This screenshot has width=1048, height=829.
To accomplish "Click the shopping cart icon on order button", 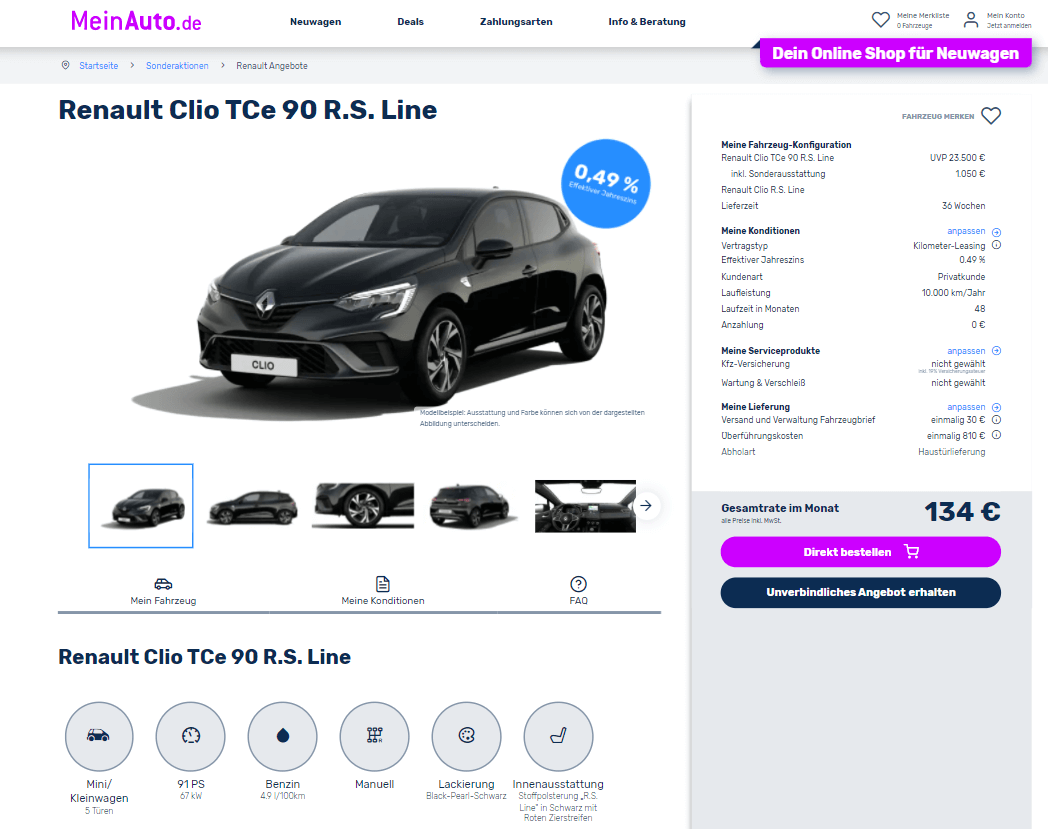I will (912, 552).
